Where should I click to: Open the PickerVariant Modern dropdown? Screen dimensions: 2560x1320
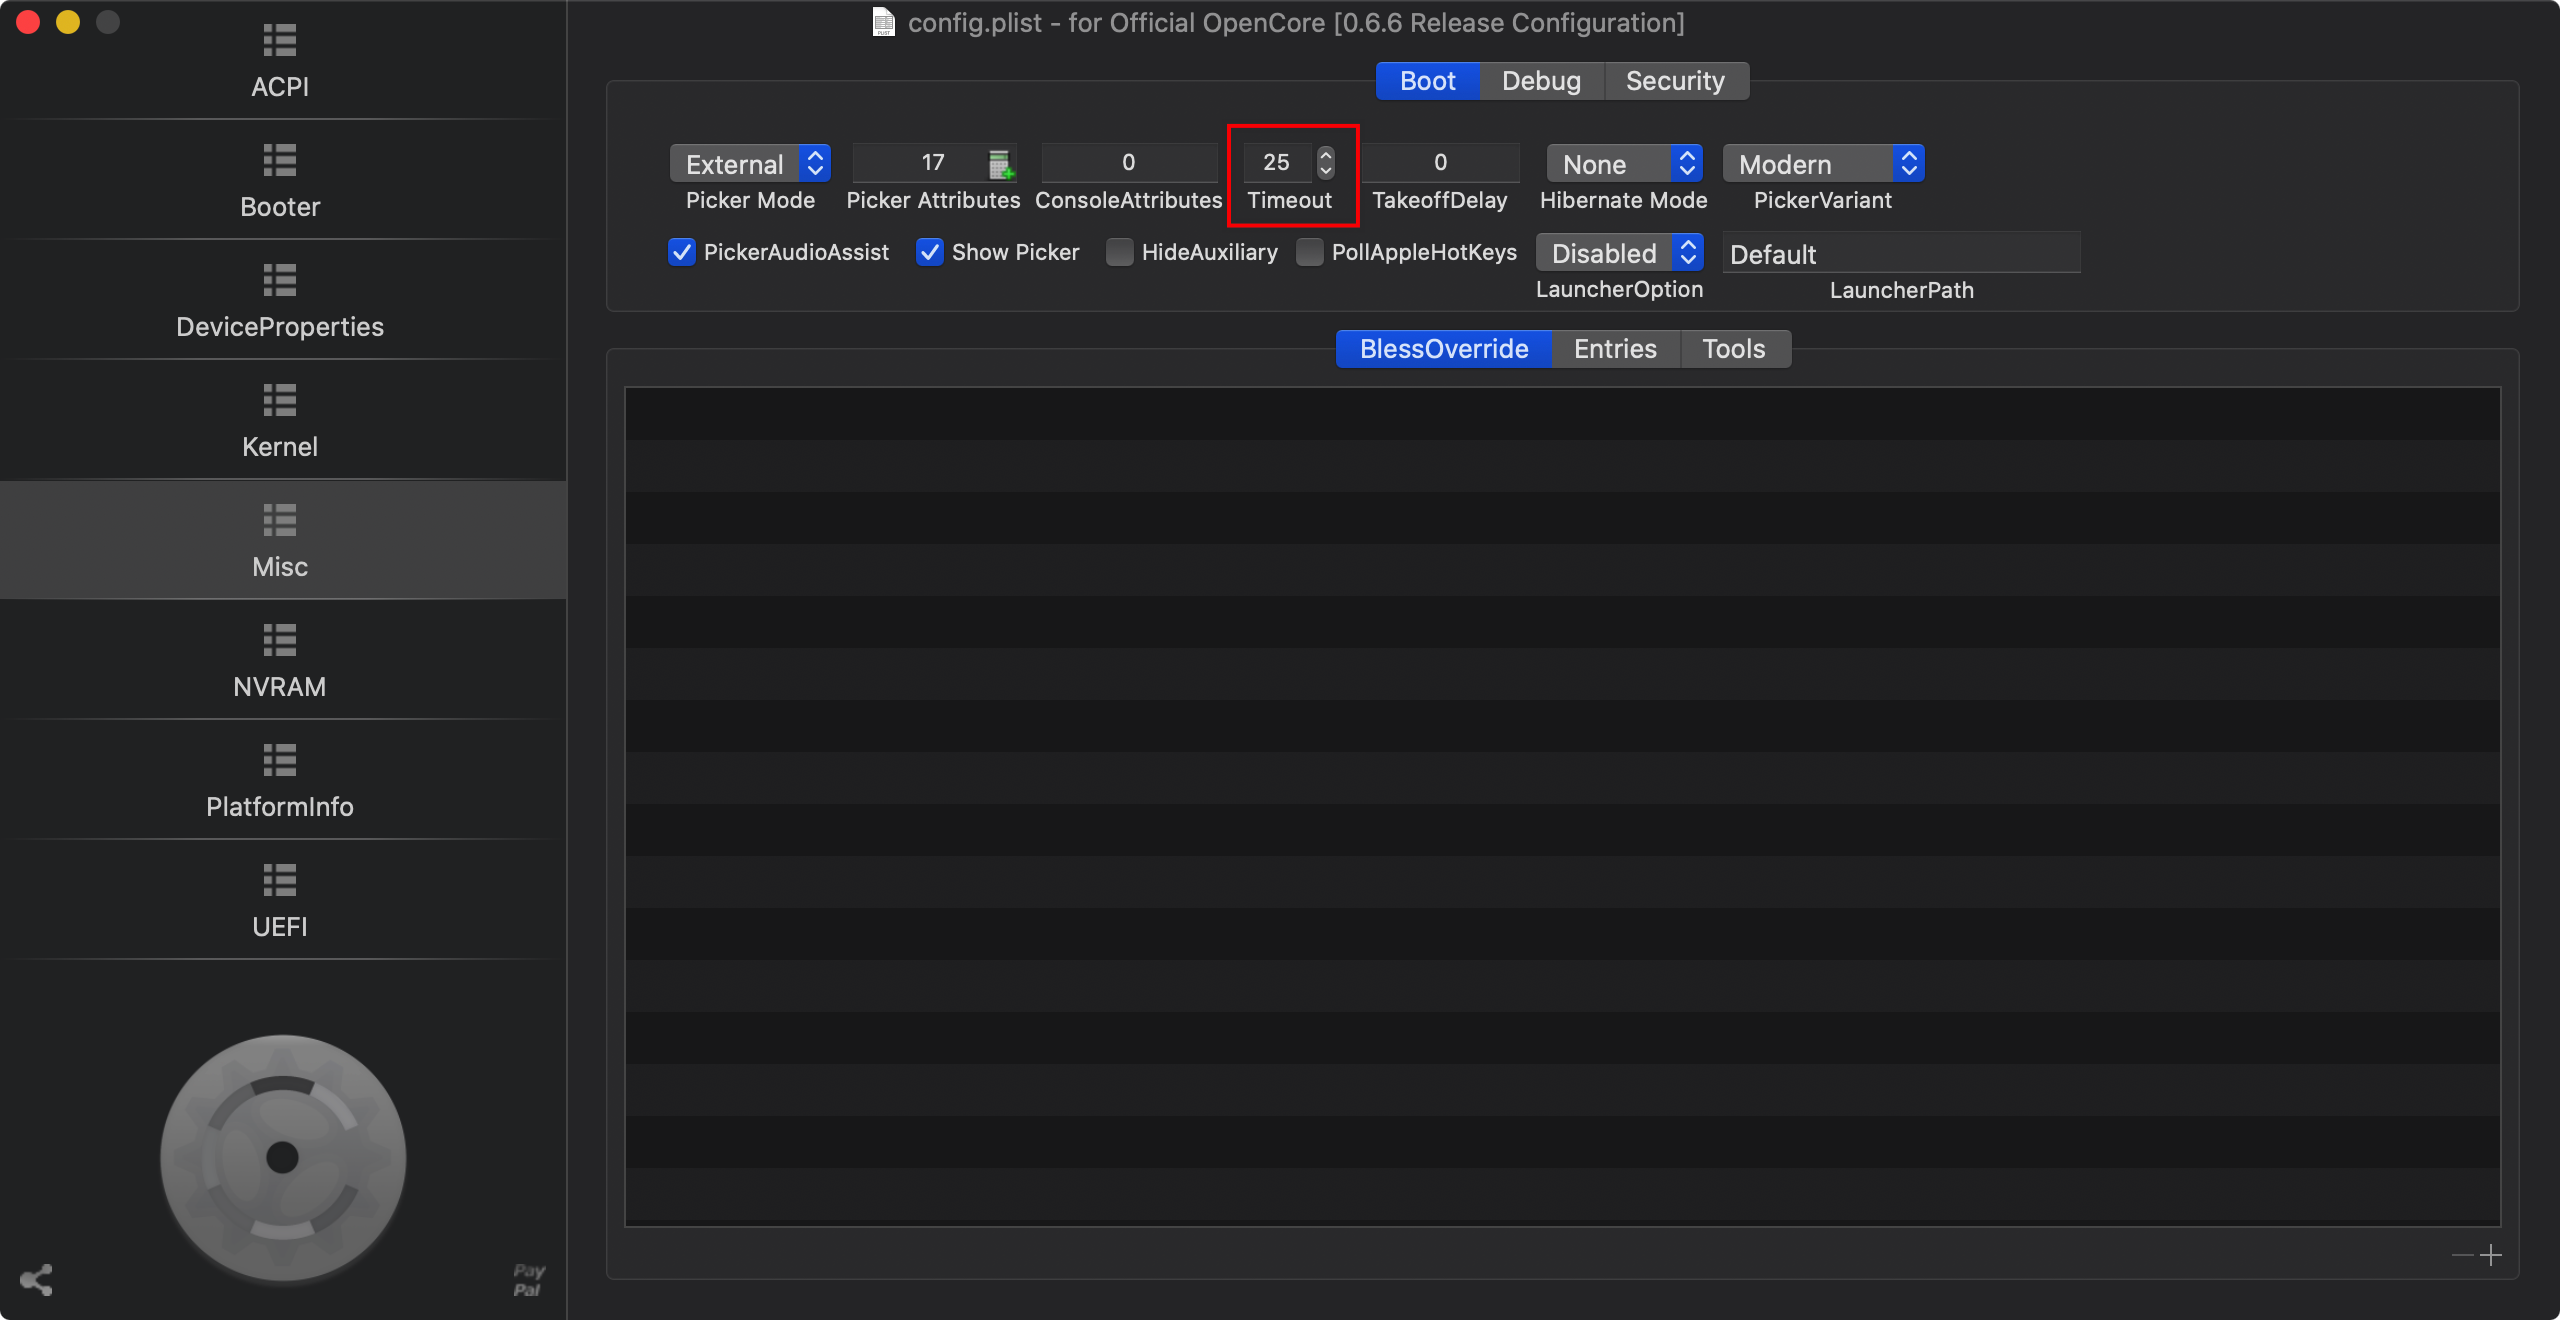point(1823,164)
